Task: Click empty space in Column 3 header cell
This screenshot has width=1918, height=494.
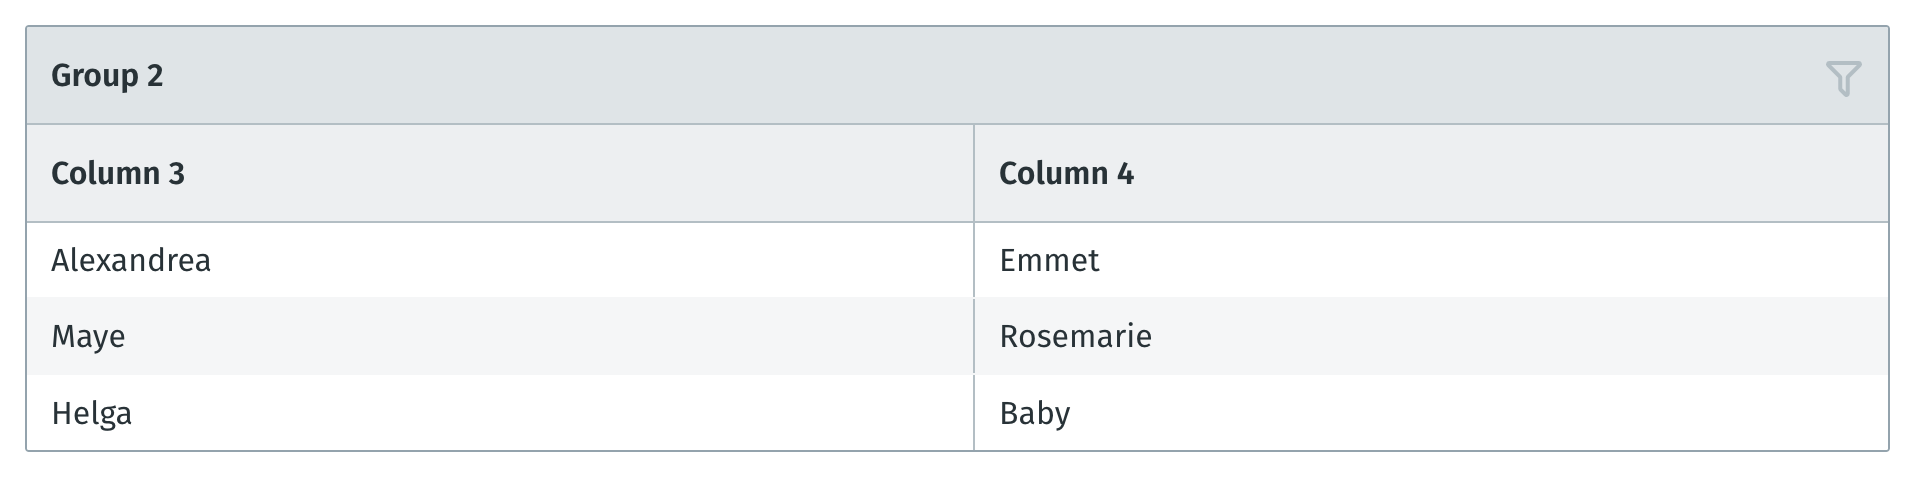Action: [x=580, y=174]
